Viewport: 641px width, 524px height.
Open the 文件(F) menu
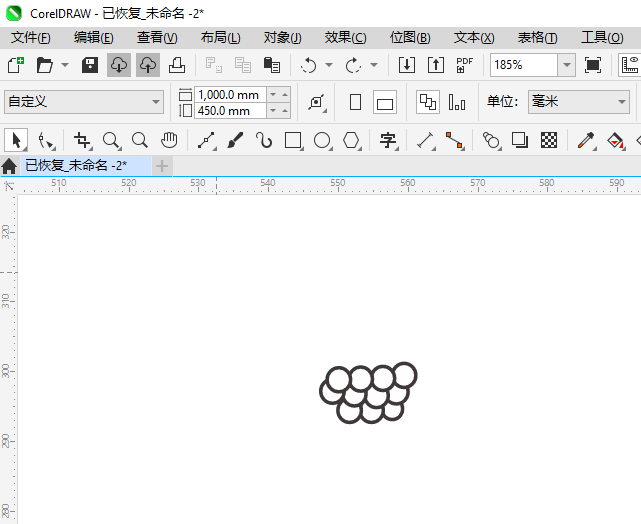click(31, 38)
